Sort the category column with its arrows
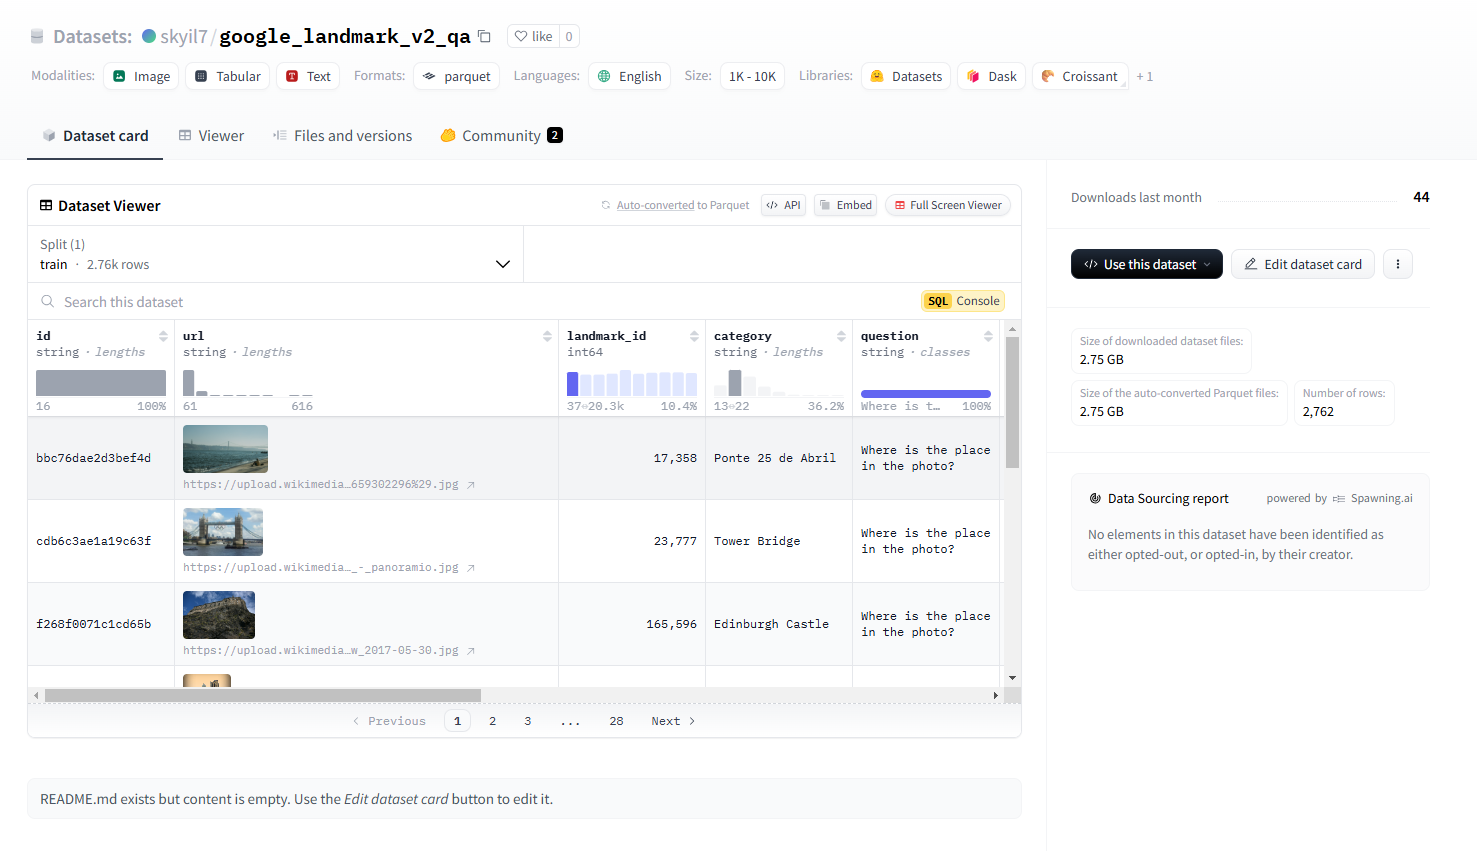 (841, 336)
